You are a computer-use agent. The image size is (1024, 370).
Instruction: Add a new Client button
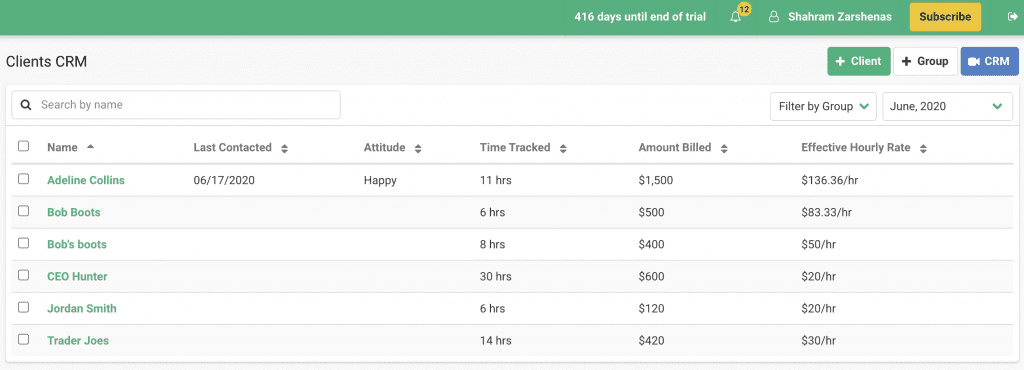click(x=859, y=61)
